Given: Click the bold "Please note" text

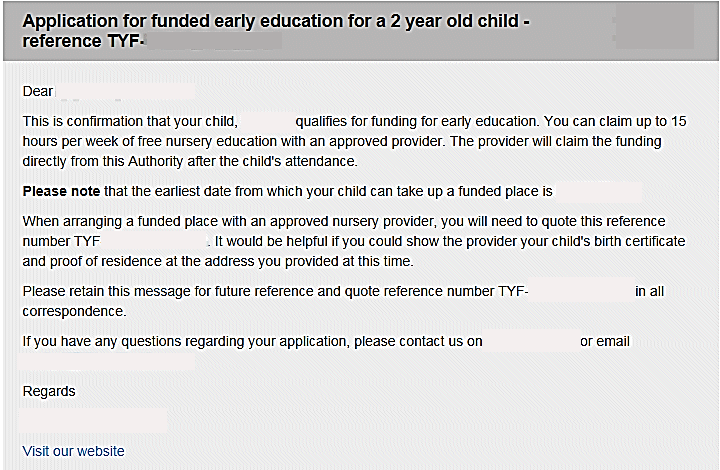Looking at the screenshot, I should pos(61,191).
